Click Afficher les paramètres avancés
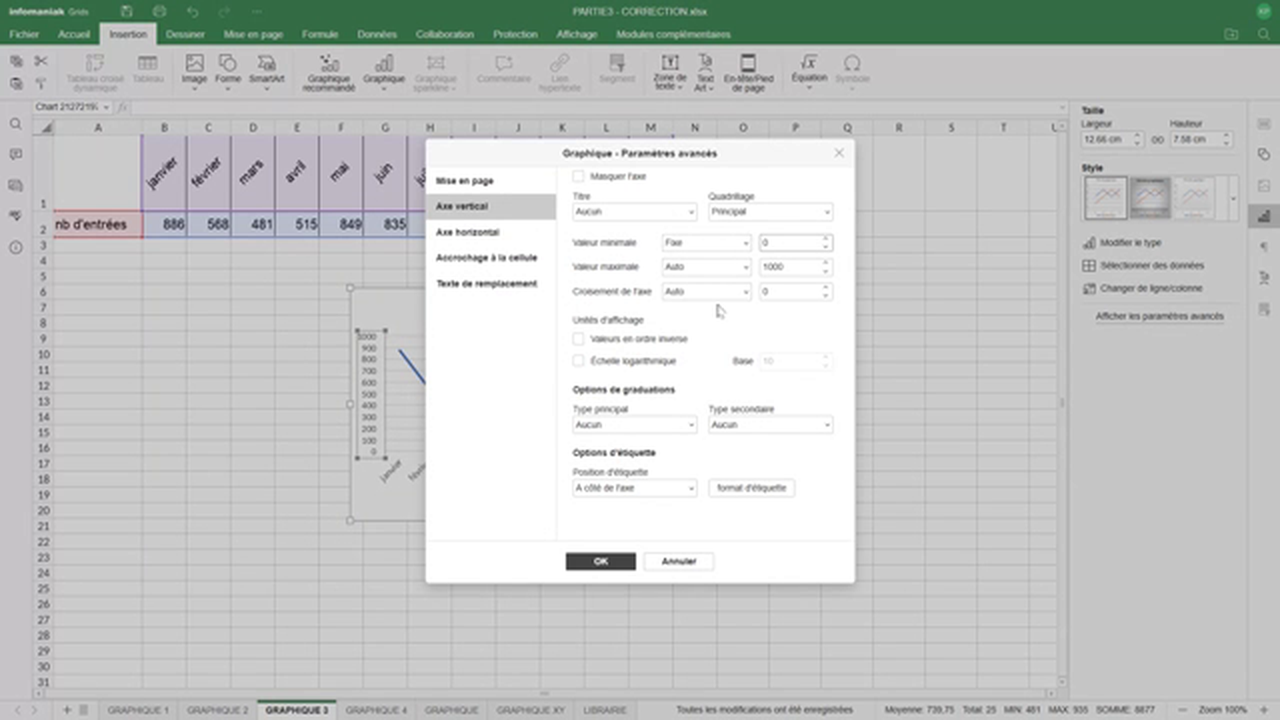1280x720 pixels. pos(1159,316)
